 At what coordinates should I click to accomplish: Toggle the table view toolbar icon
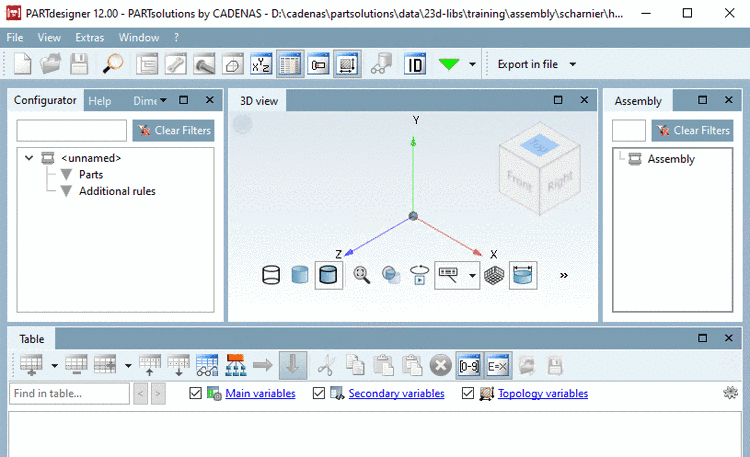290,64
